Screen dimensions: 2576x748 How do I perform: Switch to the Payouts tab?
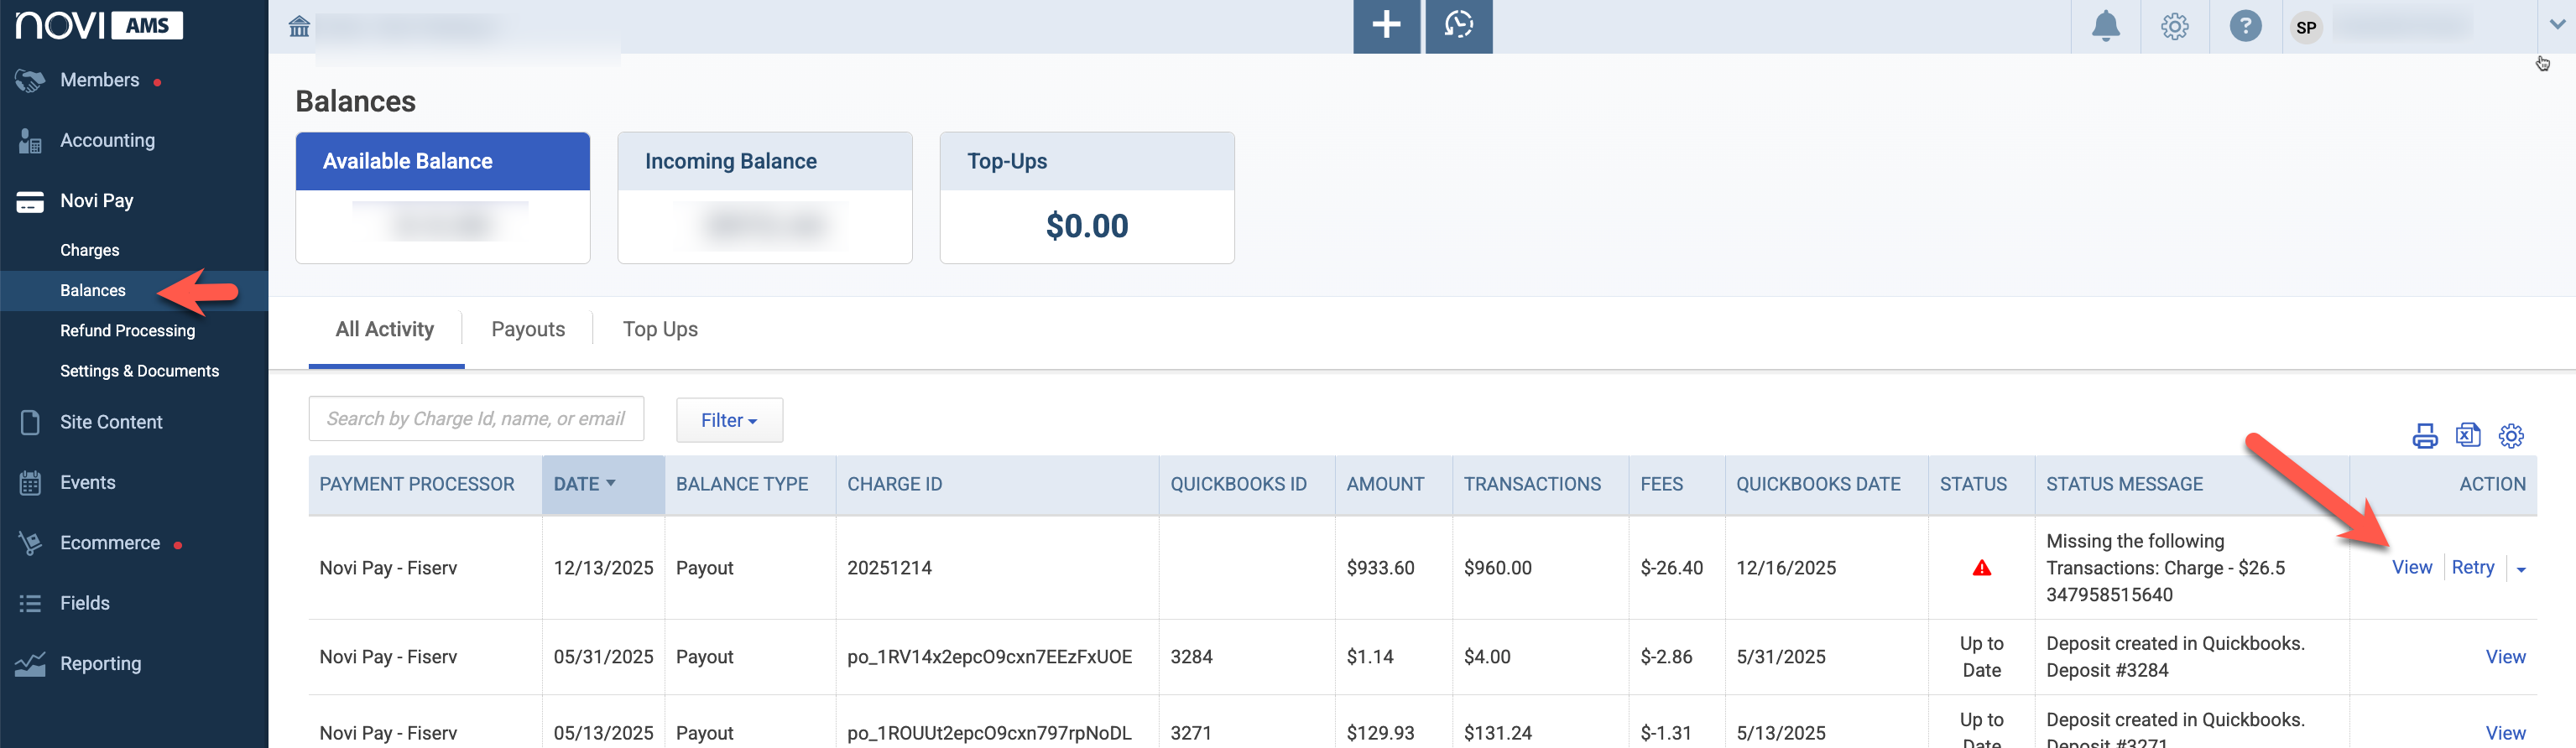pos(528,329)
